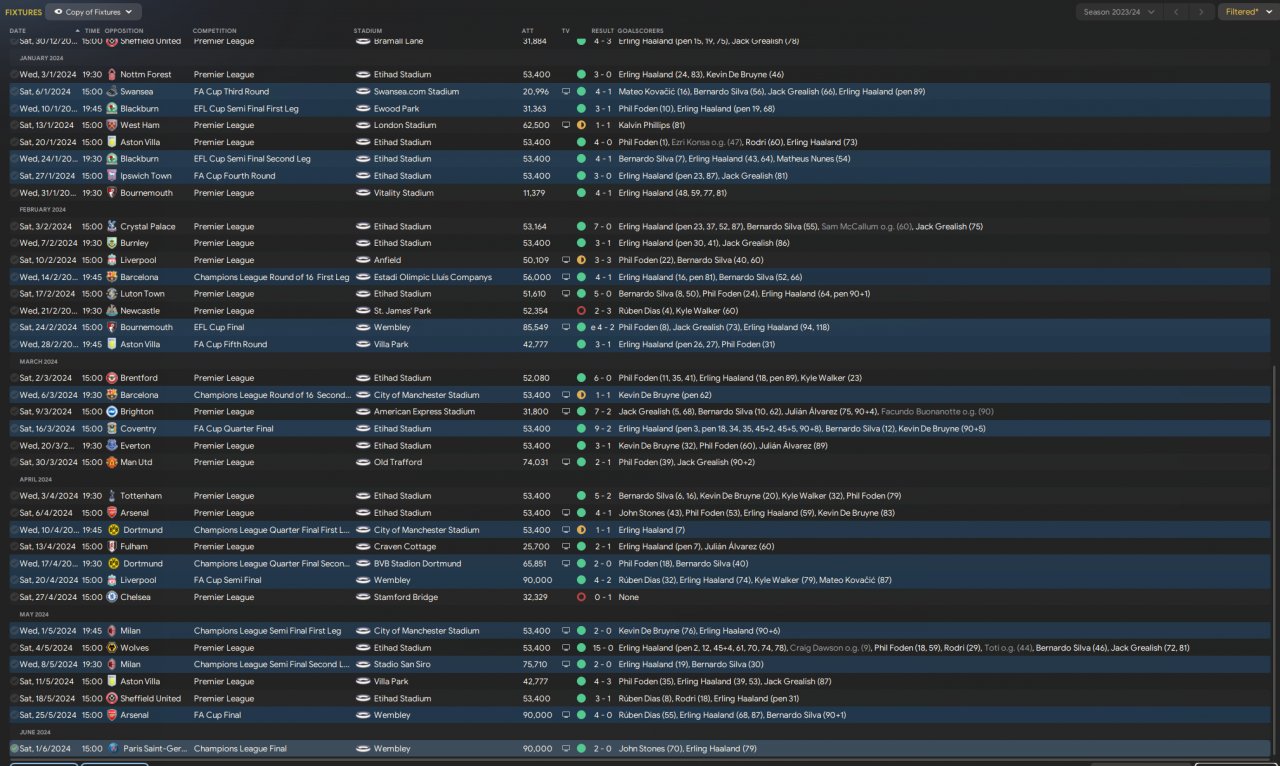
Task: Click the TV icon on the FA Cup Final row
Action: [566, 715]
